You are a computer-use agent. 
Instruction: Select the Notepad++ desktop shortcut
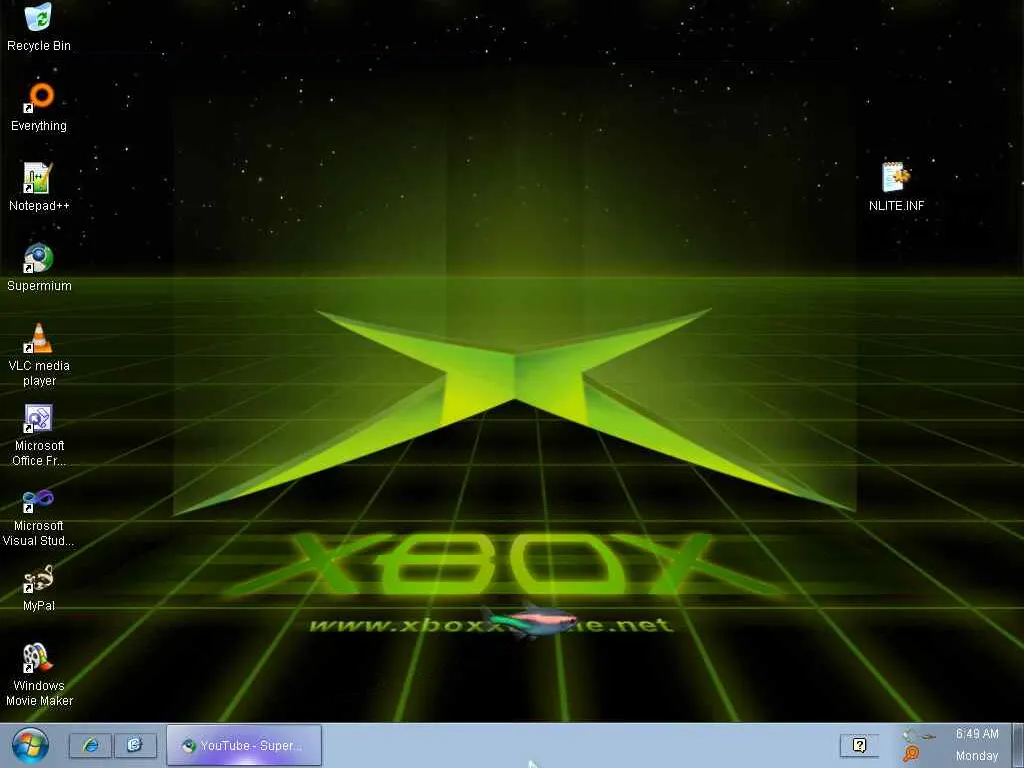(x=39, y=187)
